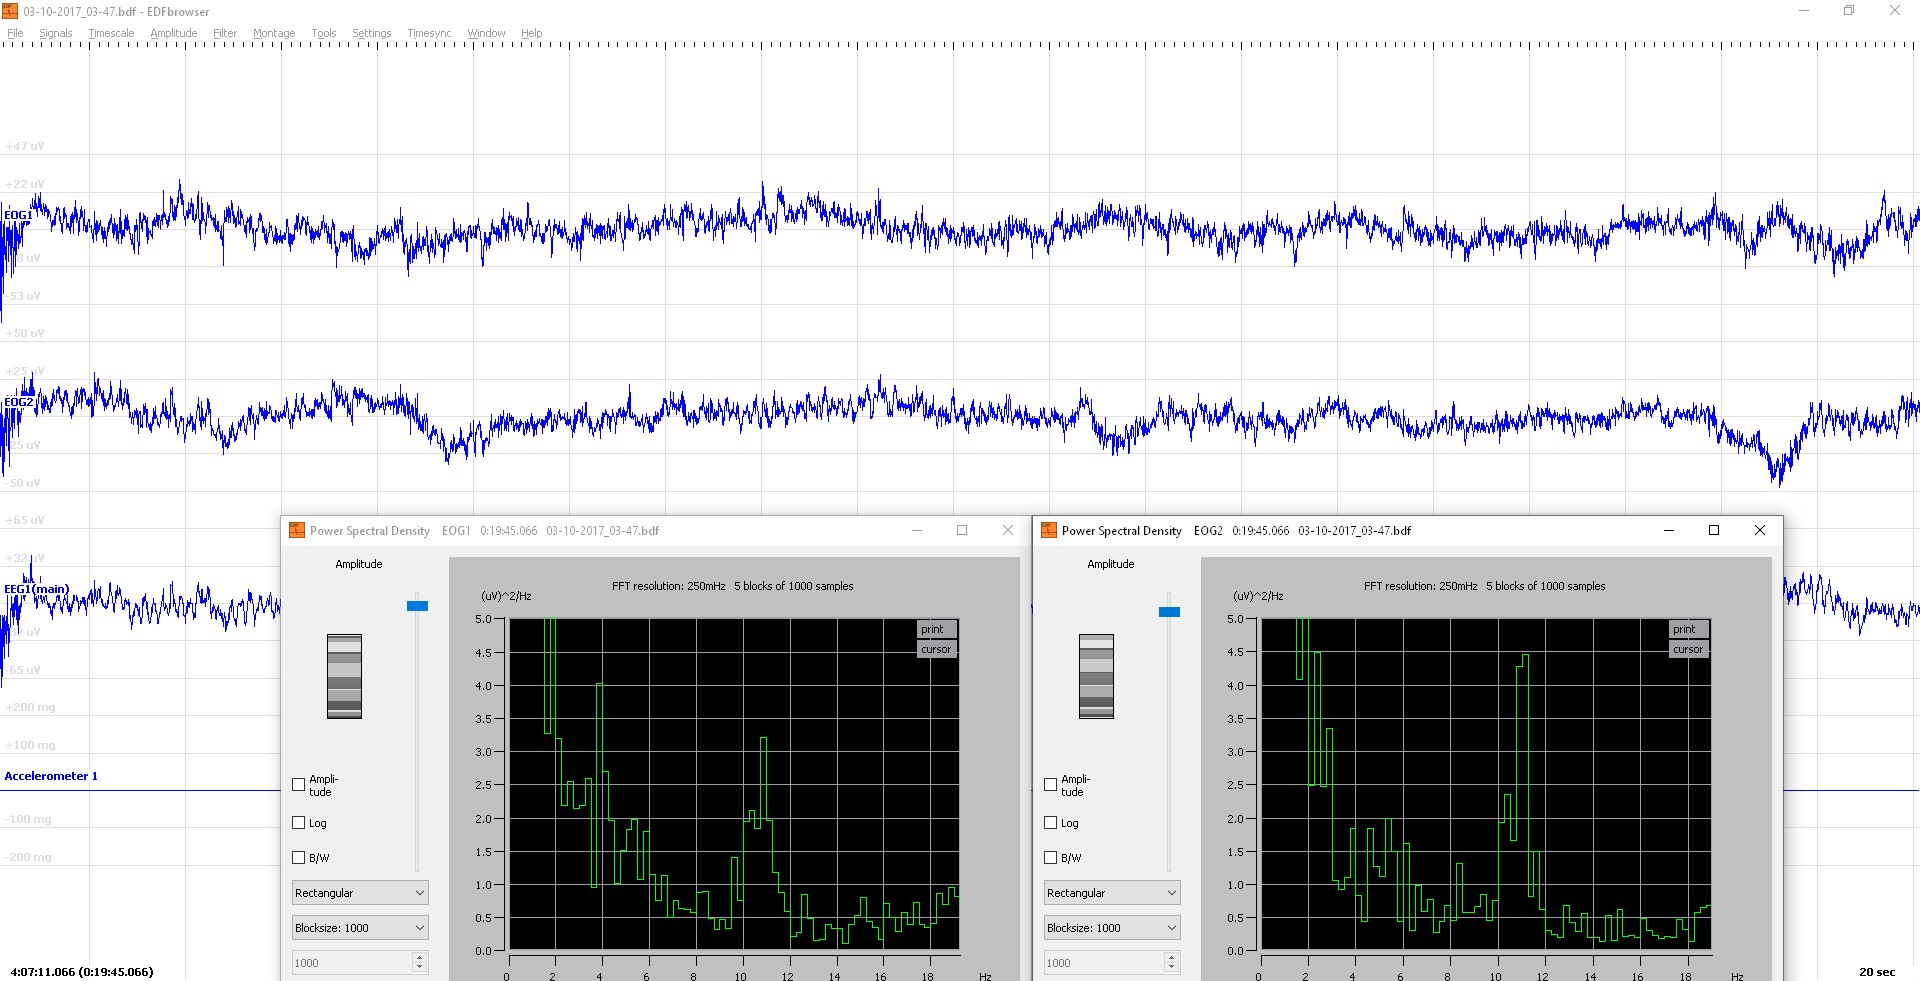The height and width of the screenshot is (981, 1920).
Task: Enable B/W checkbox in EOG1 window
Action: [x=298, y=858]
